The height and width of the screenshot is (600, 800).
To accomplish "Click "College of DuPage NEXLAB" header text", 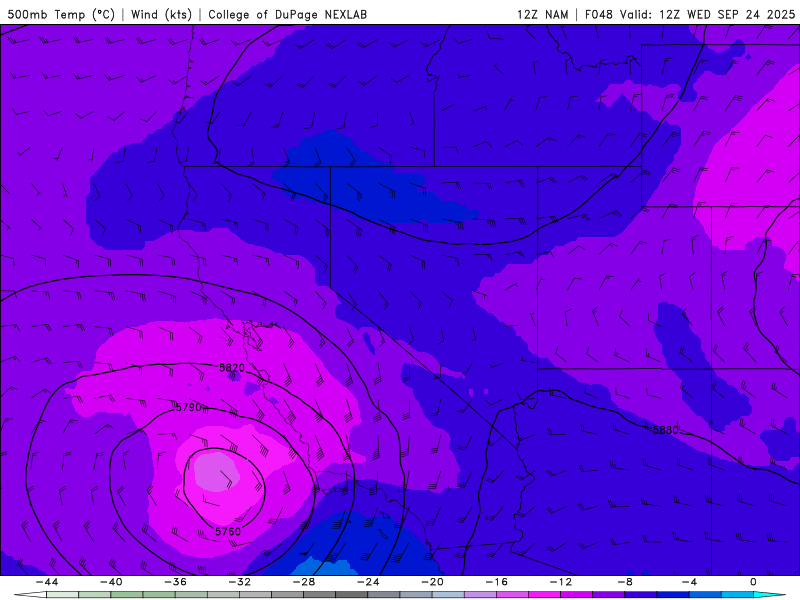I will coord(287,14).
